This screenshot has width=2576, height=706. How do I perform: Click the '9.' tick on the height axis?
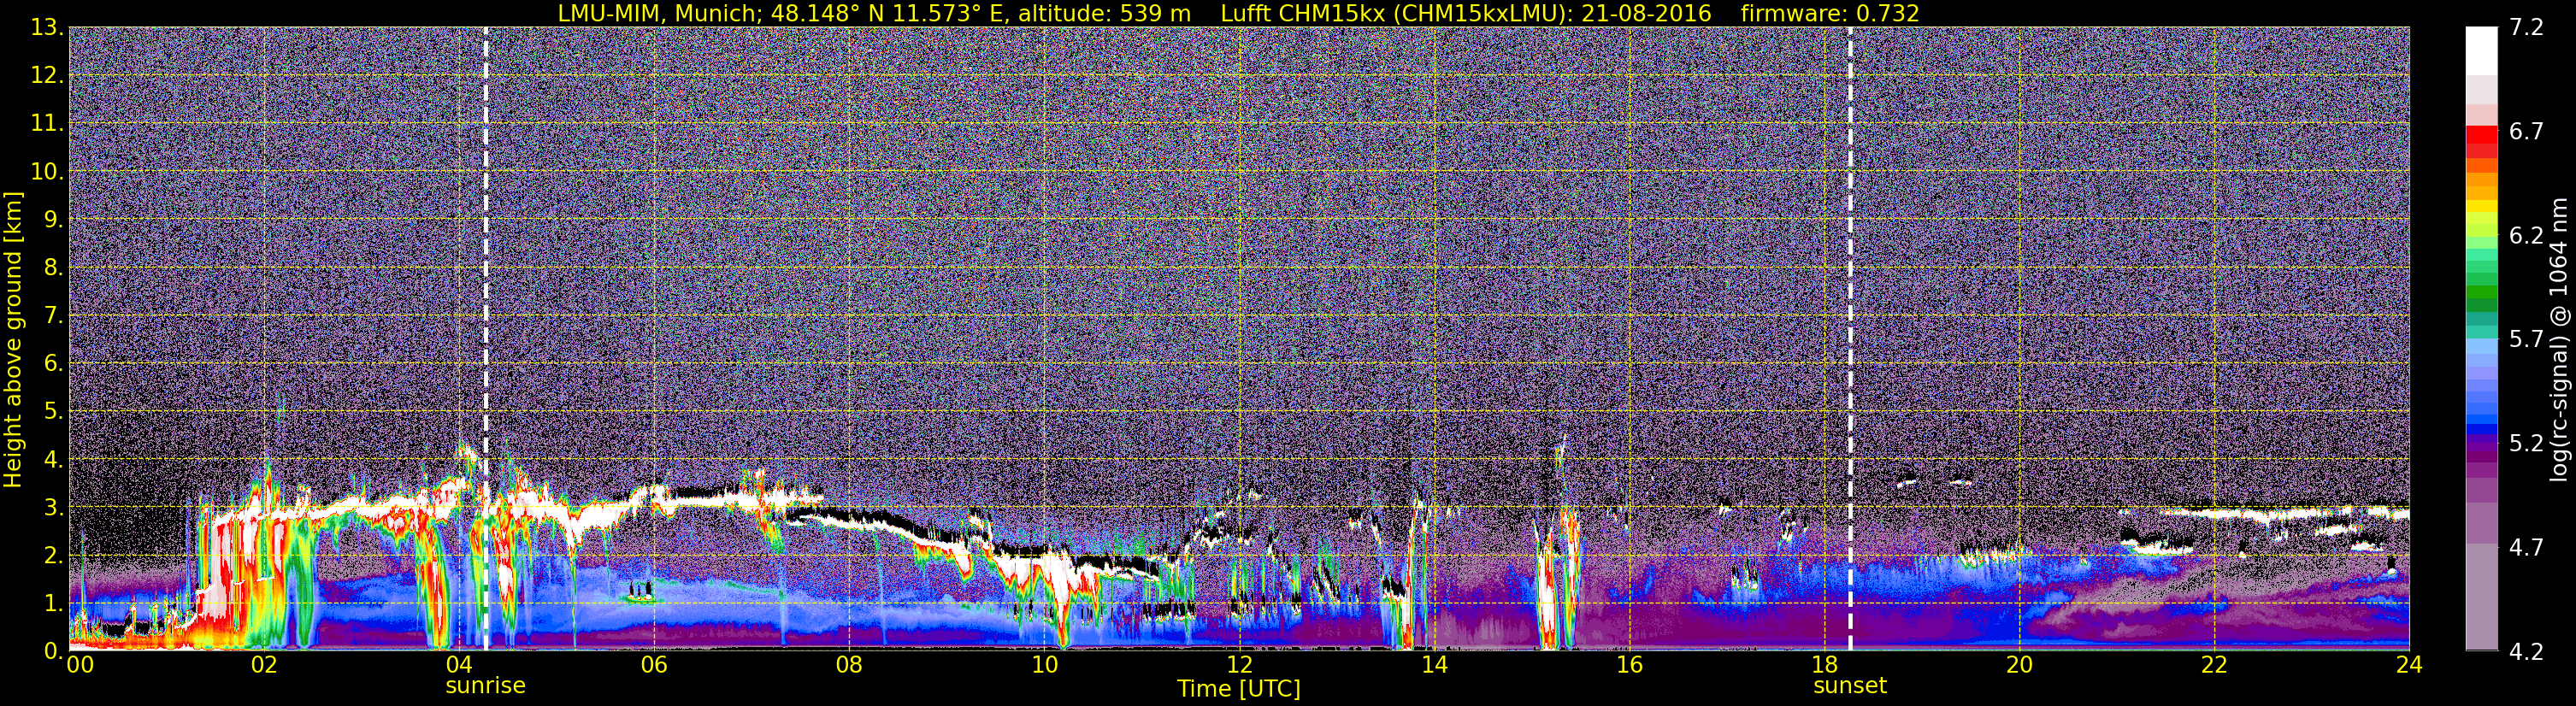[53, 220]
